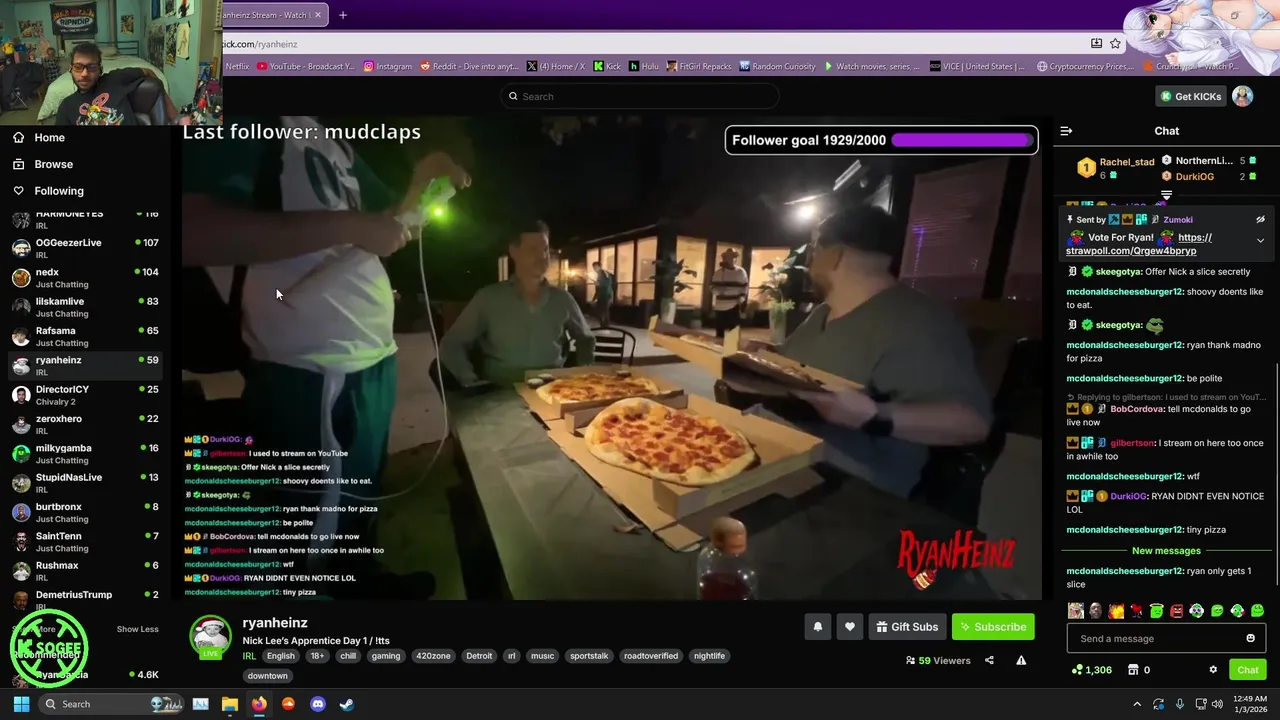1280x720 pixels.
Task: Expand the pinned message chevron
Action: [1260, 241]
